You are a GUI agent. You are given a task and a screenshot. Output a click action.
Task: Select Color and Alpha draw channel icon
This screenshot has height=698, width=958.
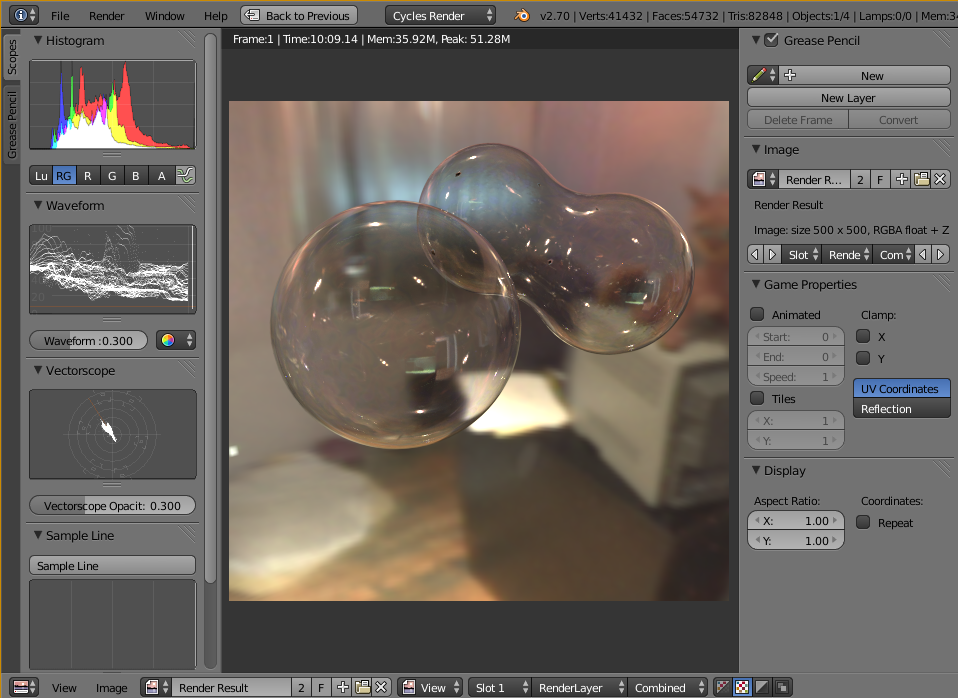pos(723,687)
